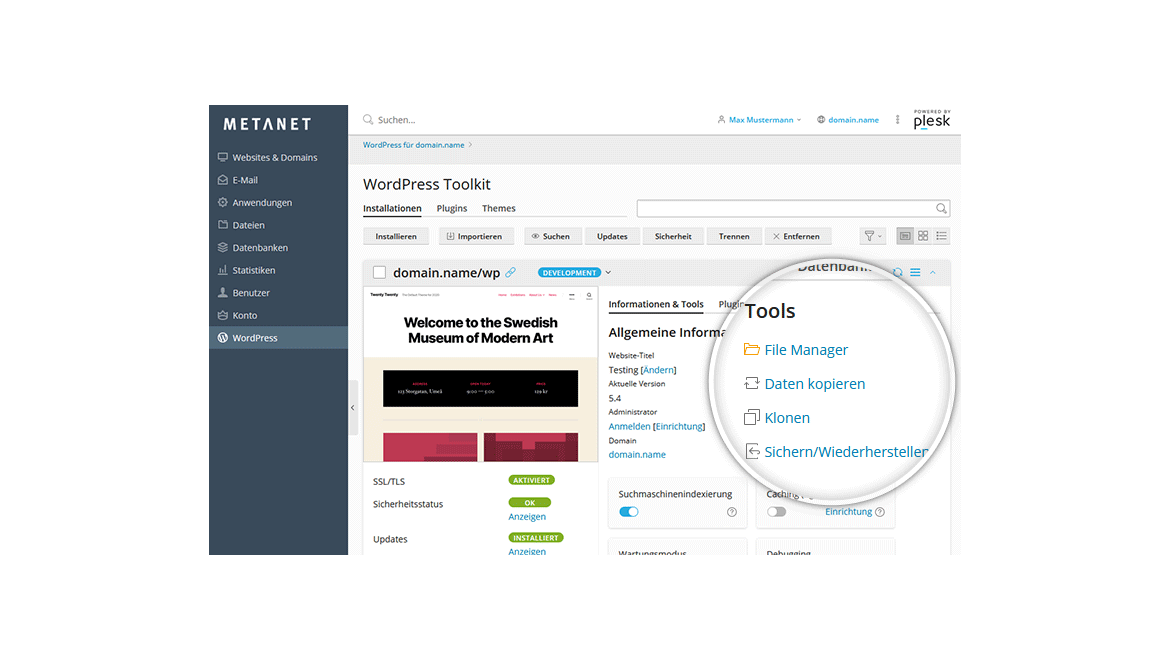The width and height of the screenshot is (1170, 660).
Task: Click the Sichern/Wiederherstellen backup icon
Action: tap(752, 451)
